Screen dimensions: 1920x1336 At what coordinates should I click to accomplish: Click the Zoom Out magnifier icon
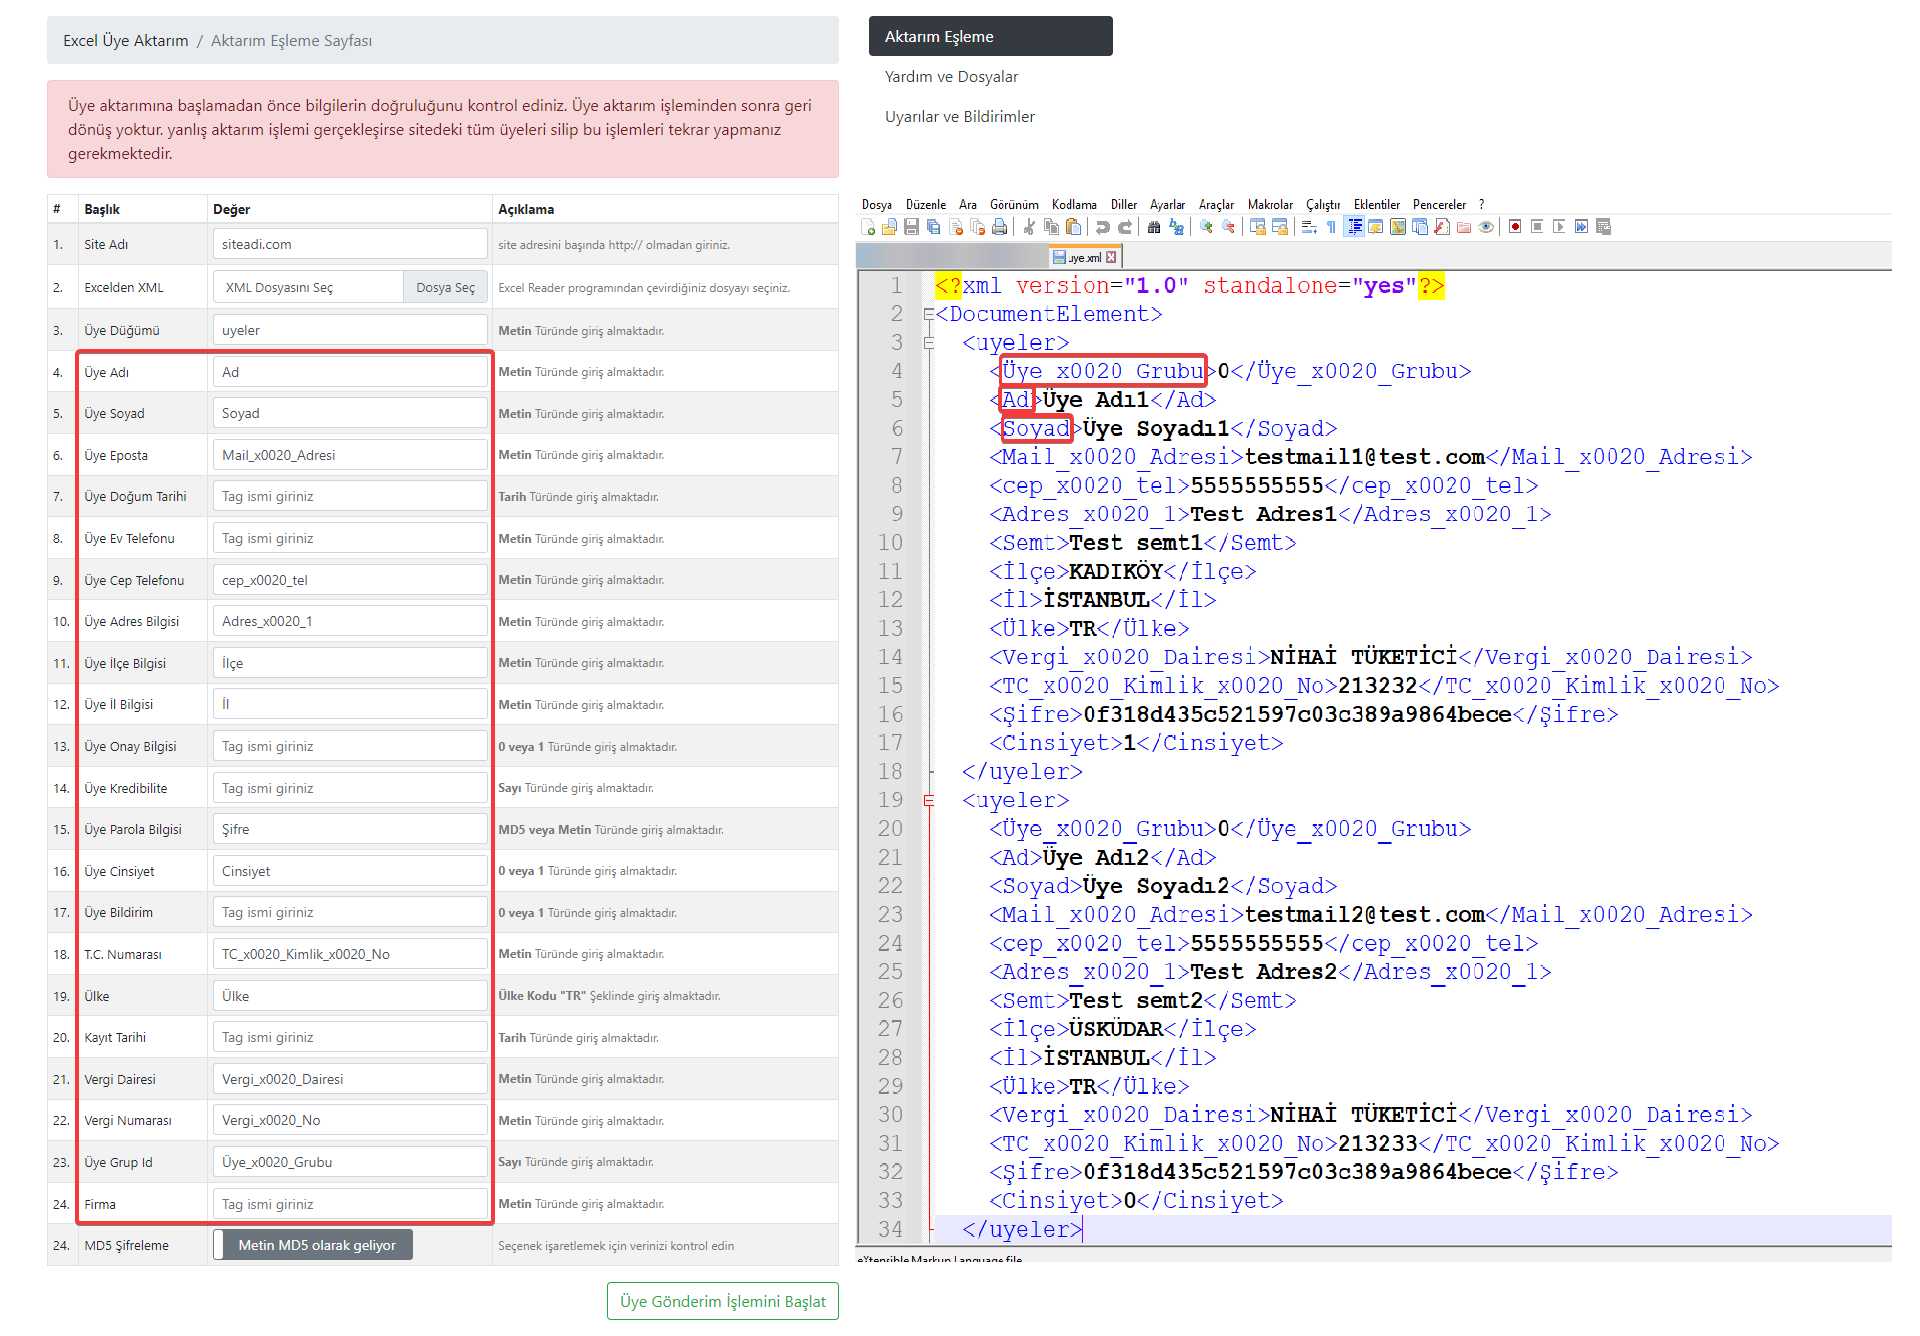[1229, 227]
